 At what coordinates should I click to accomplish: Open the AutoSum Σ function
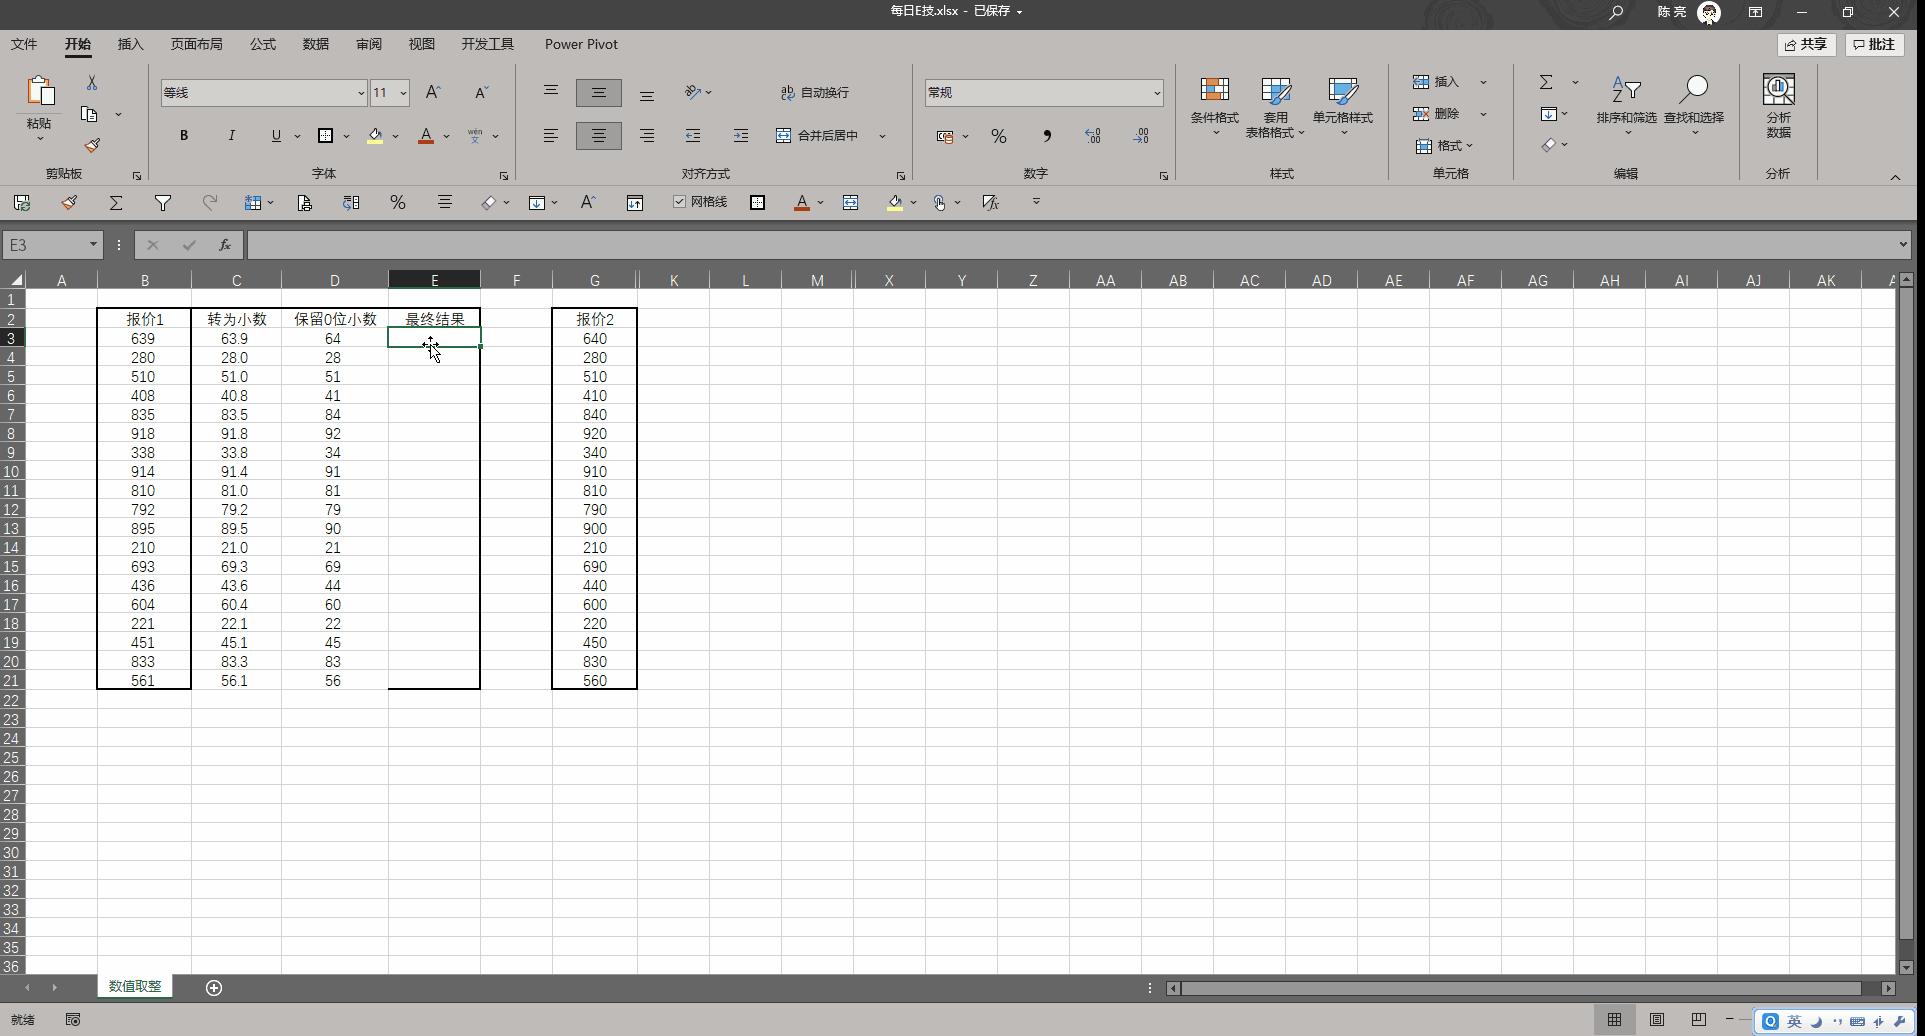(1547, 82)
